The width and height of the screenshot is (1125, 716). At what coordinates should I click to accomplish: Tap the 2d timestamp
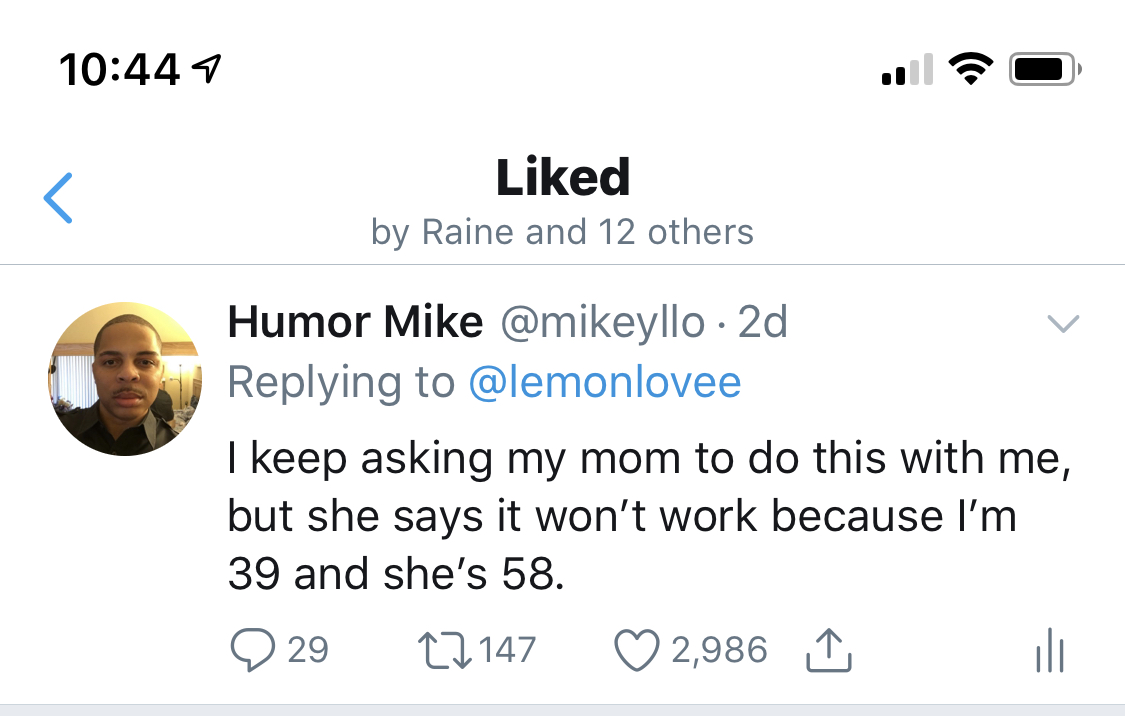click(763, 322)
